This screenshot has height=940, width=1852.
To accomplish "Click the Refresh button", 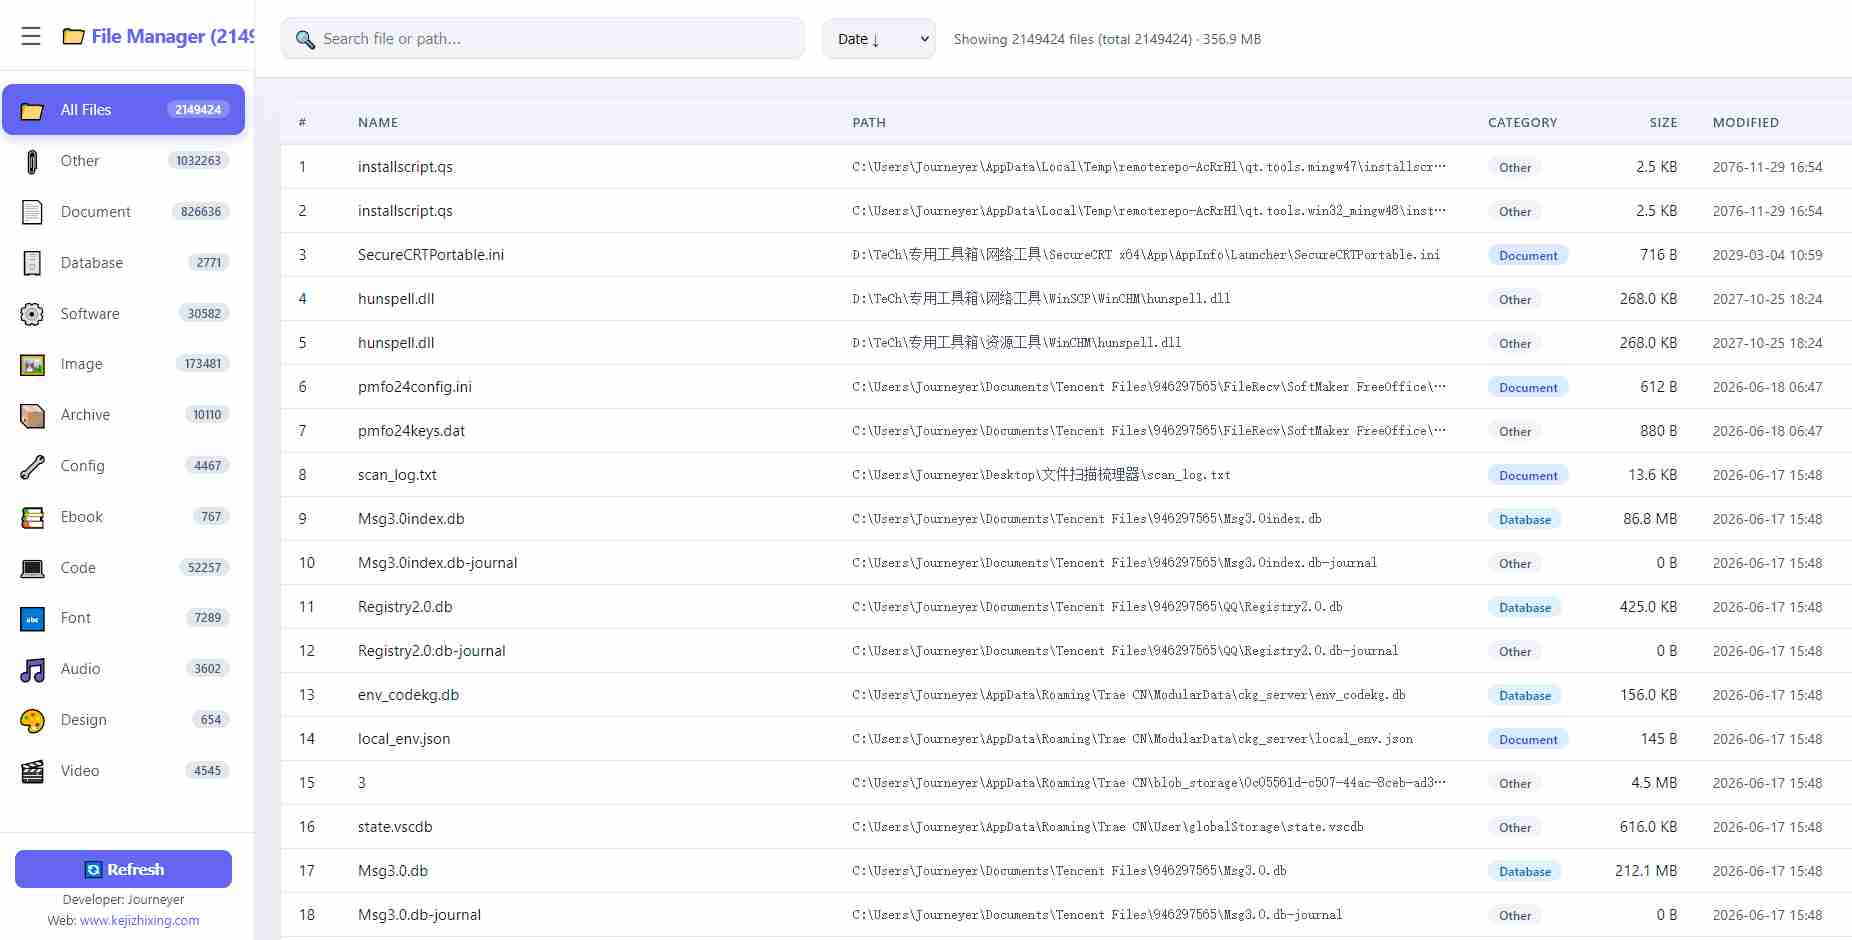I will click(123, 869).
